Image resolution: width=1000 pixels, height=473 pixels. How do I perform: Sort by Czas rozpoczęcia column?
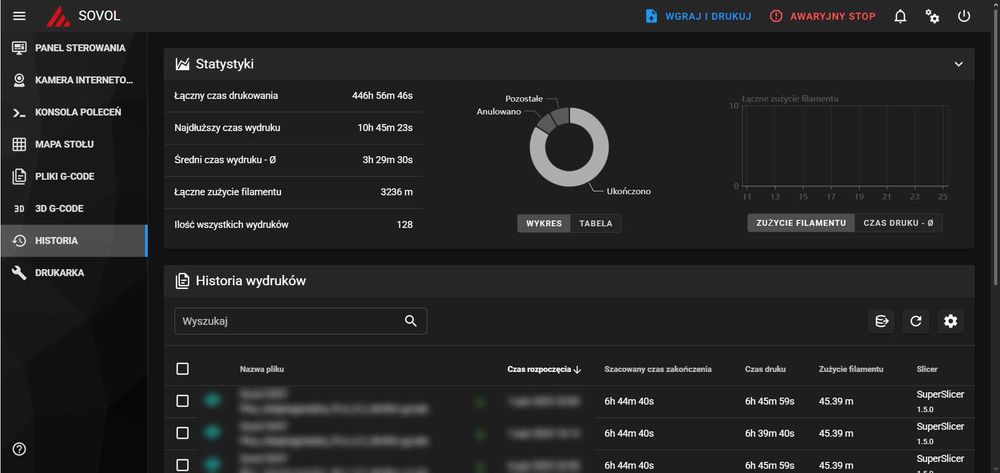(x=544, y=369)
